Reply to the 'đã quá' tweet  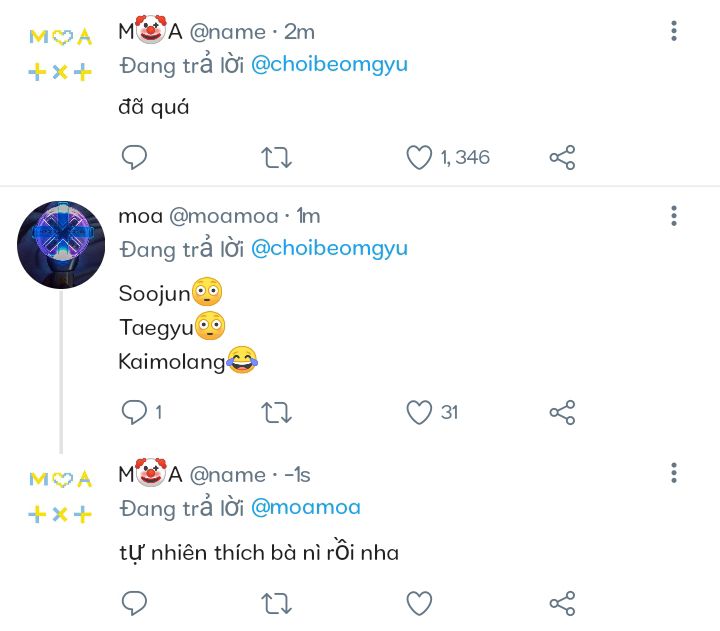(x=134, y=157)
